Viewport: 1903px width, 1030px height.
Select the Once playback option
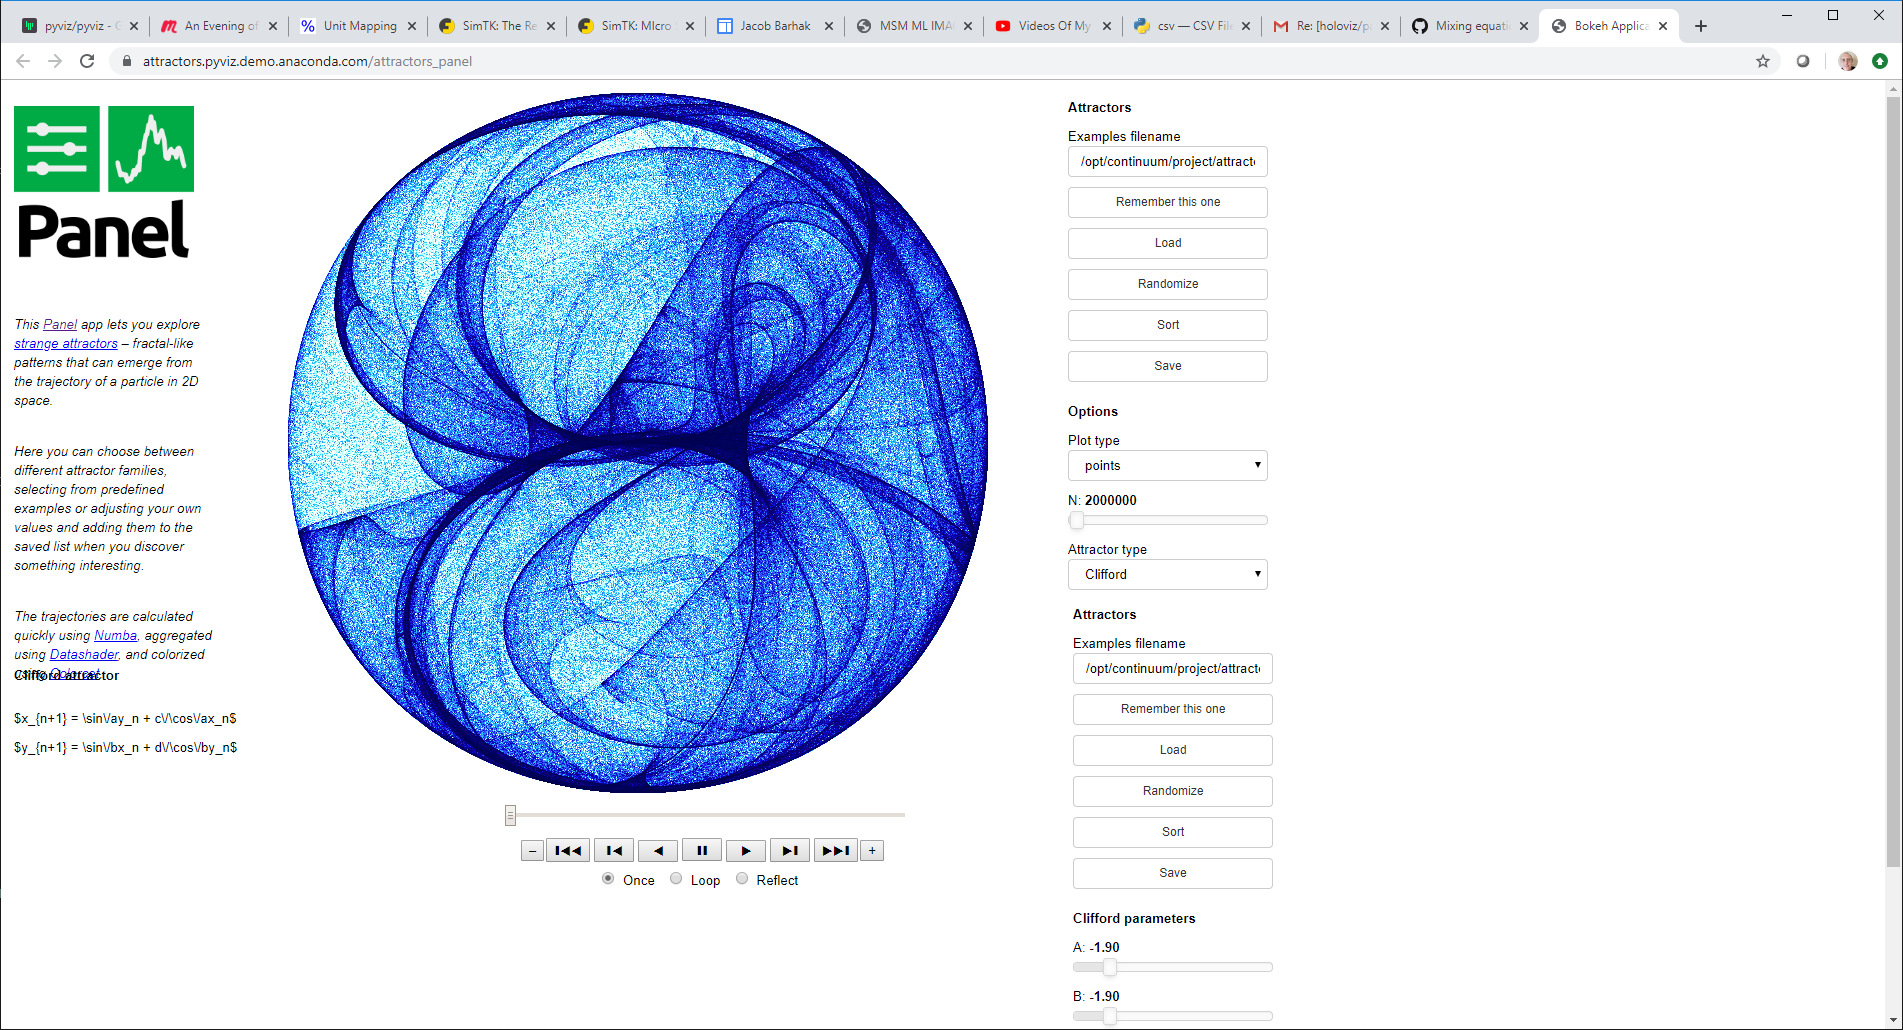pos(607,878)
